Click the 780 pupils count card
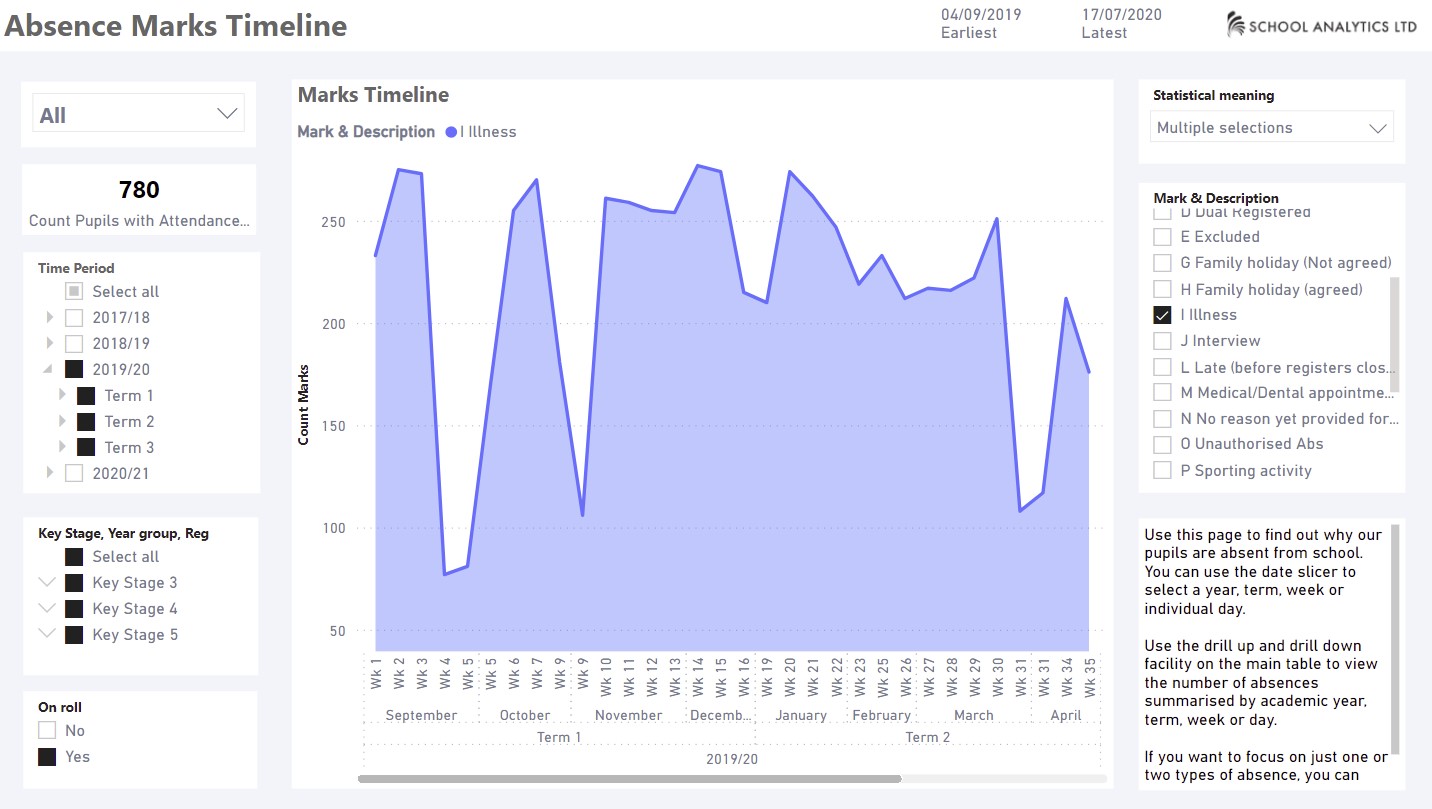This screenshot has width=1432, height=809. point(139,200)
